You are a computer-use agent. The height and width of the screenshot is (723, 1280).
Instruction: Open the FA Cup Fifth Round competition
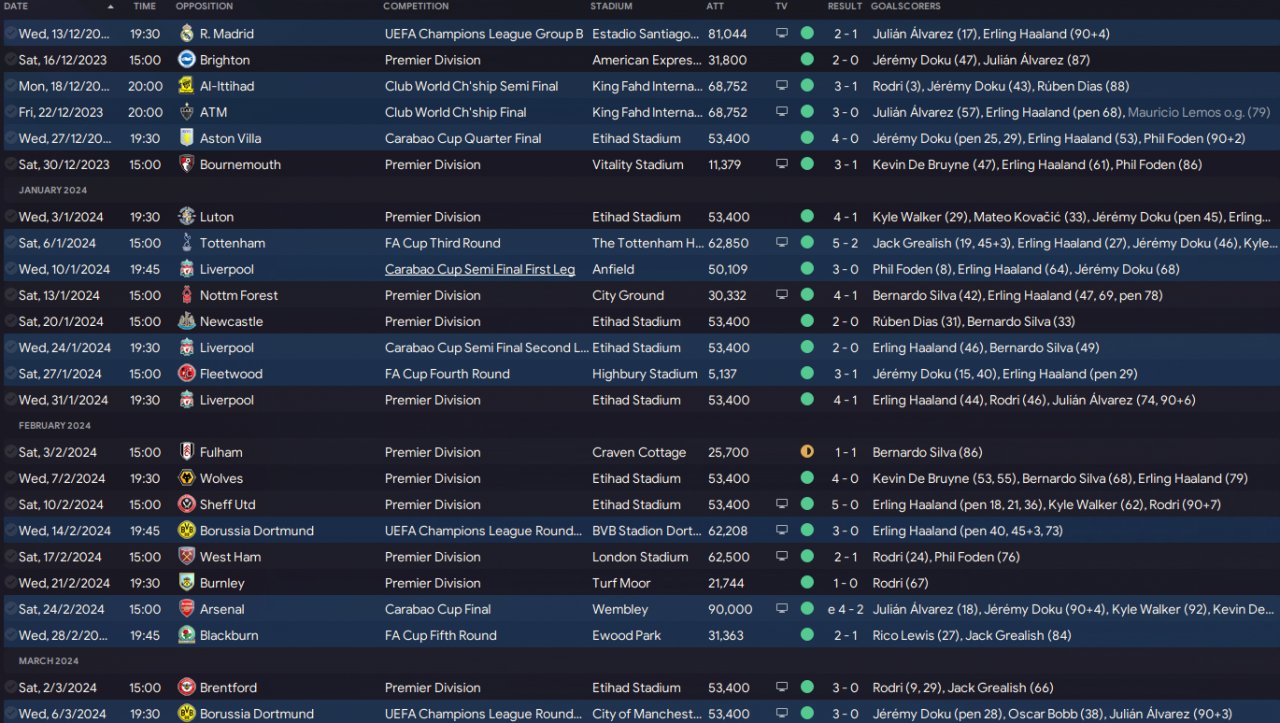[441, 635]
